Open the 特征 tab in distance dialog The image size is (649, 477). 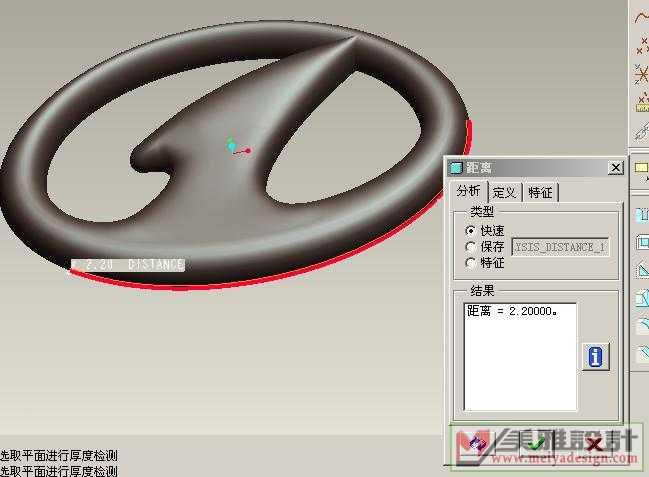(x=541, y=193)
